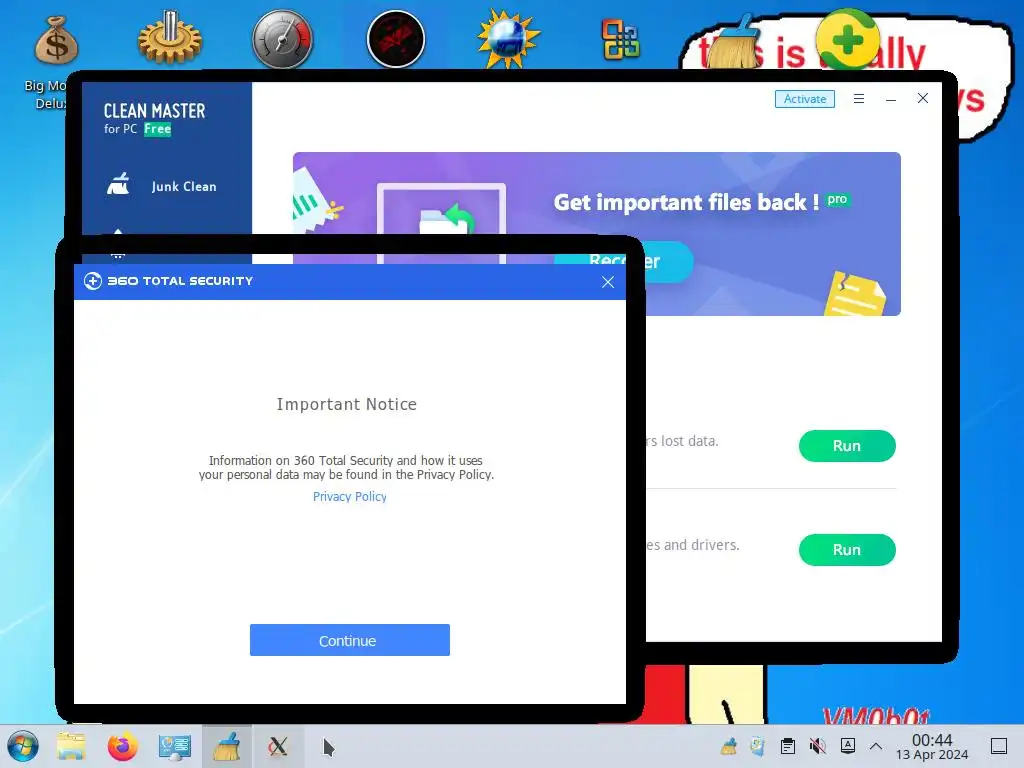
Task: Open the colorful puzzle-squares desktop icon
Action: (x=620, y=39)
